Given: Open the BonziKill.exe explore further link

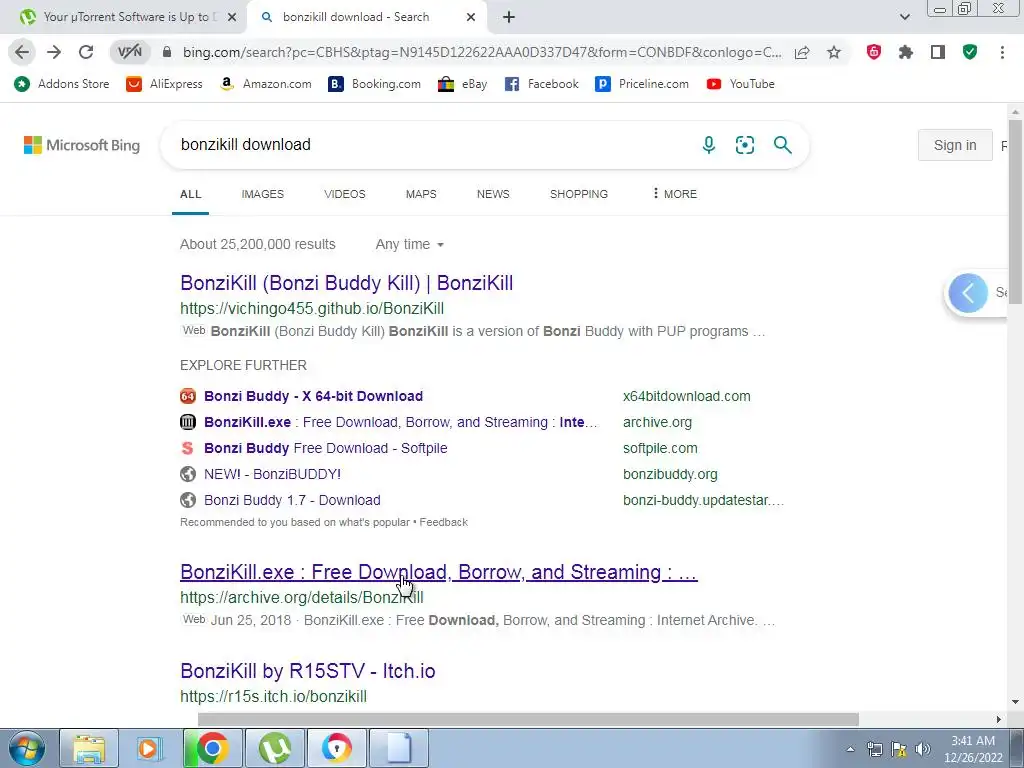Looking at the screenshot, I should [400, 423].
